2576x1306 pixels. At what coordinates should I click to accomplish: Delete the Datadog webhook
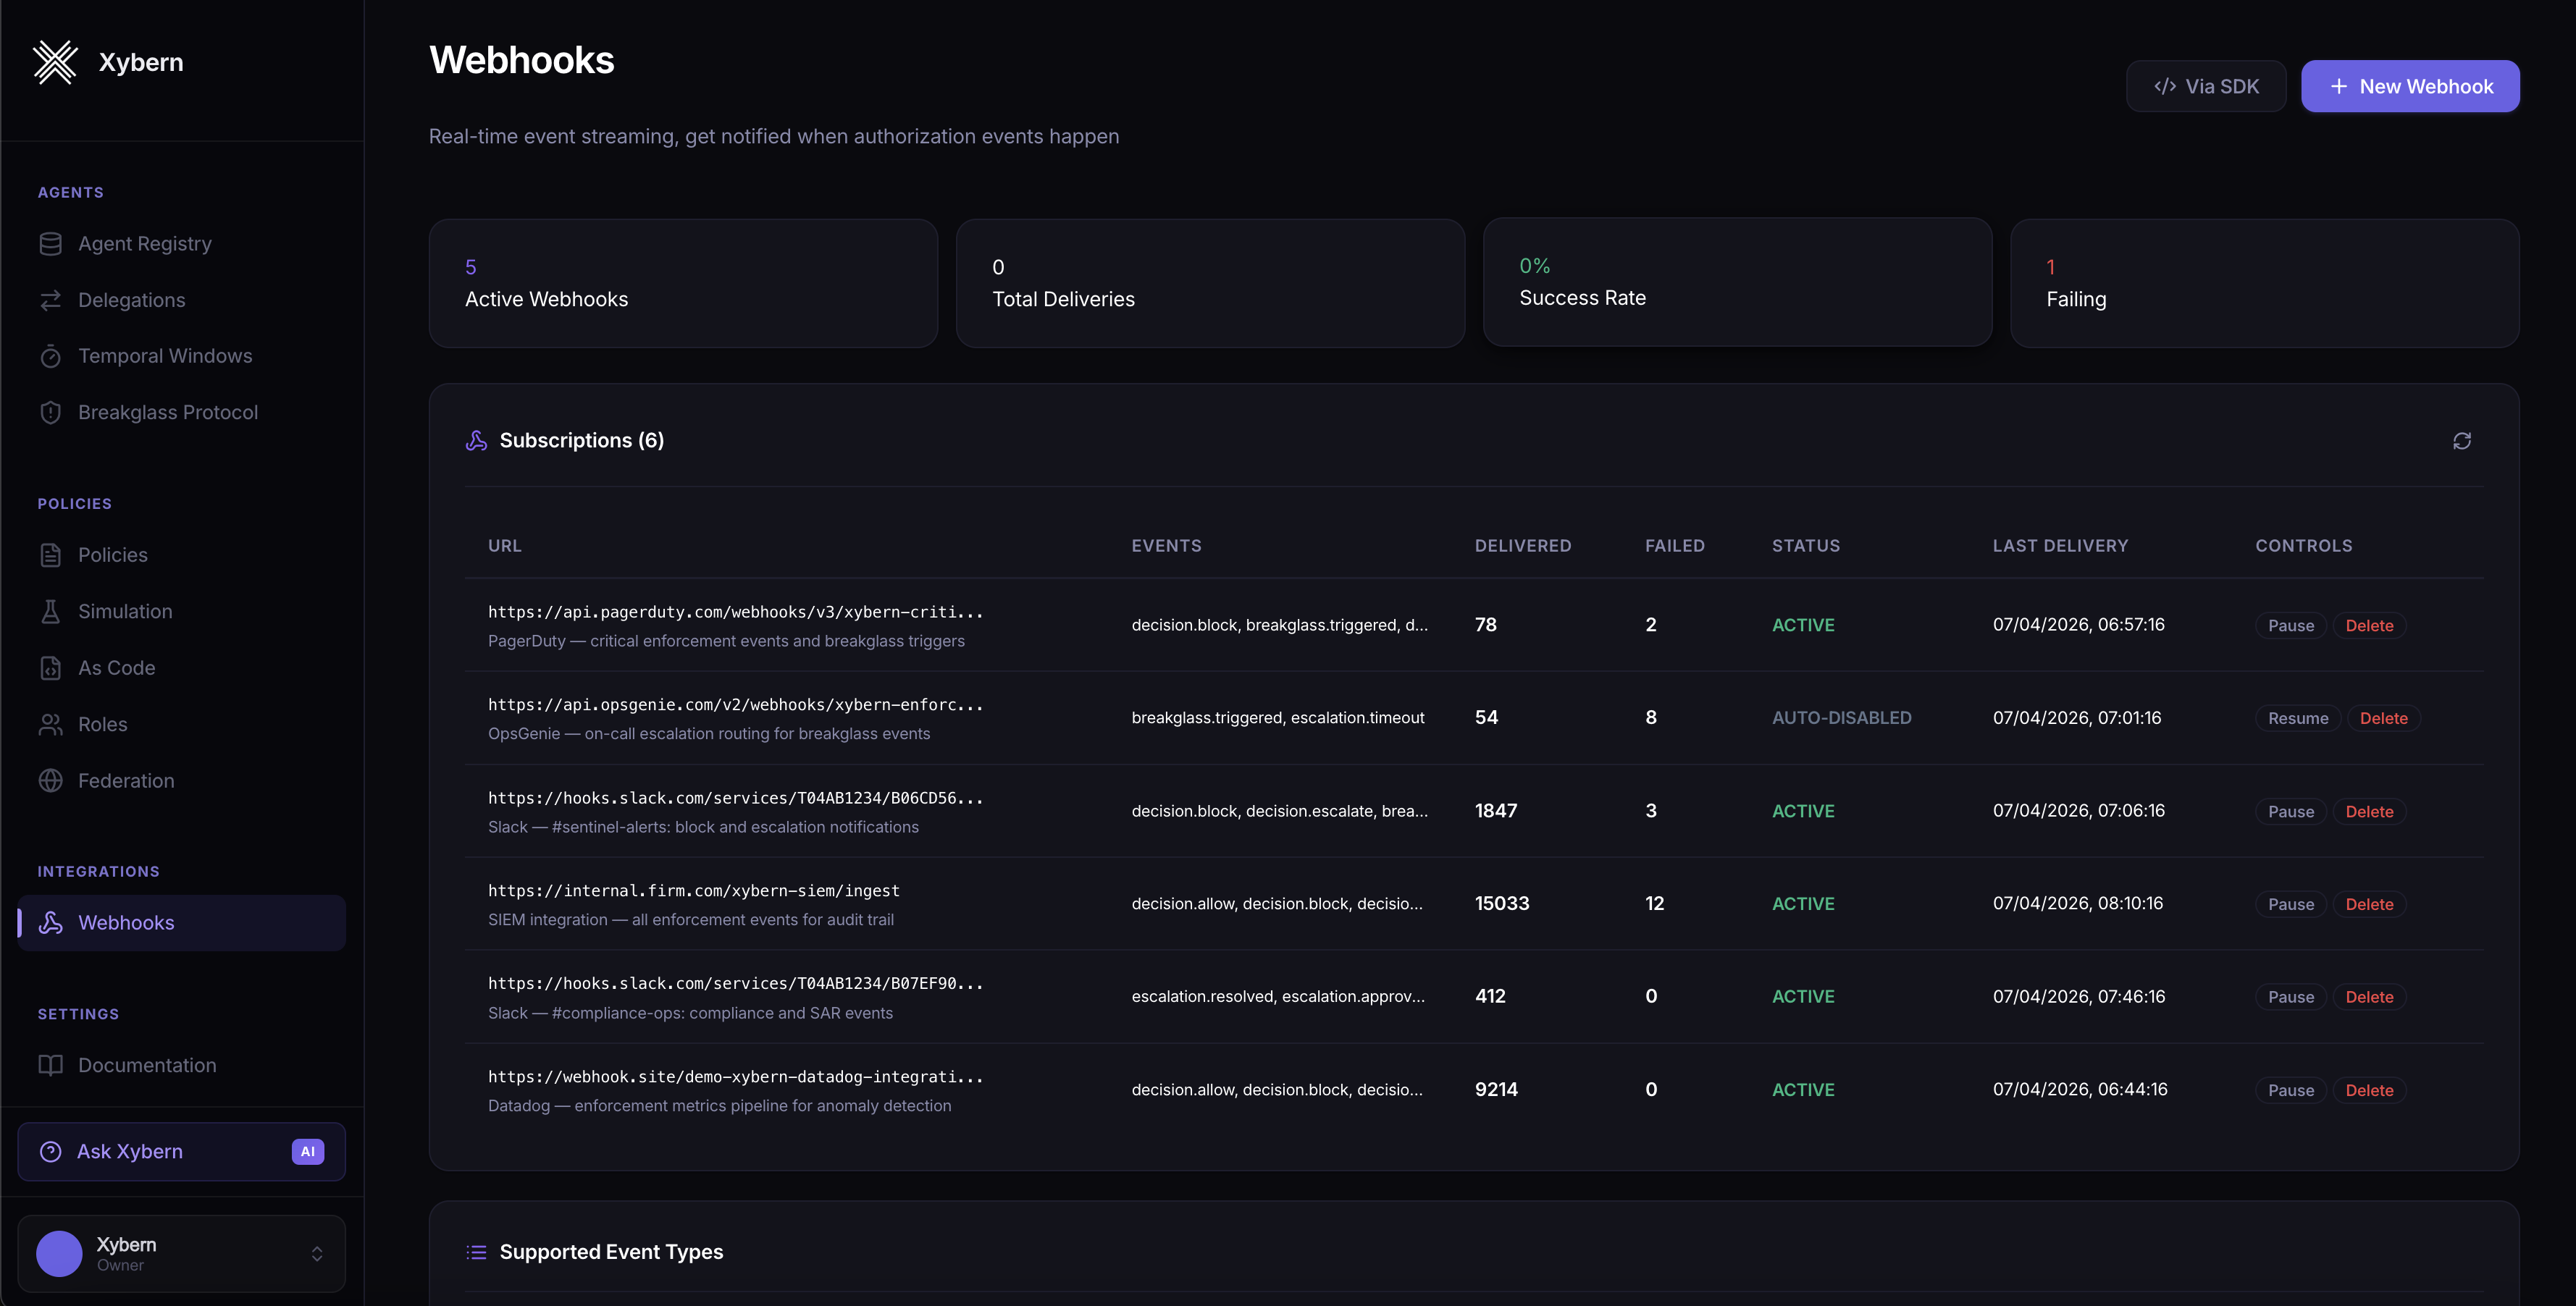(x=2369, y=1090)
